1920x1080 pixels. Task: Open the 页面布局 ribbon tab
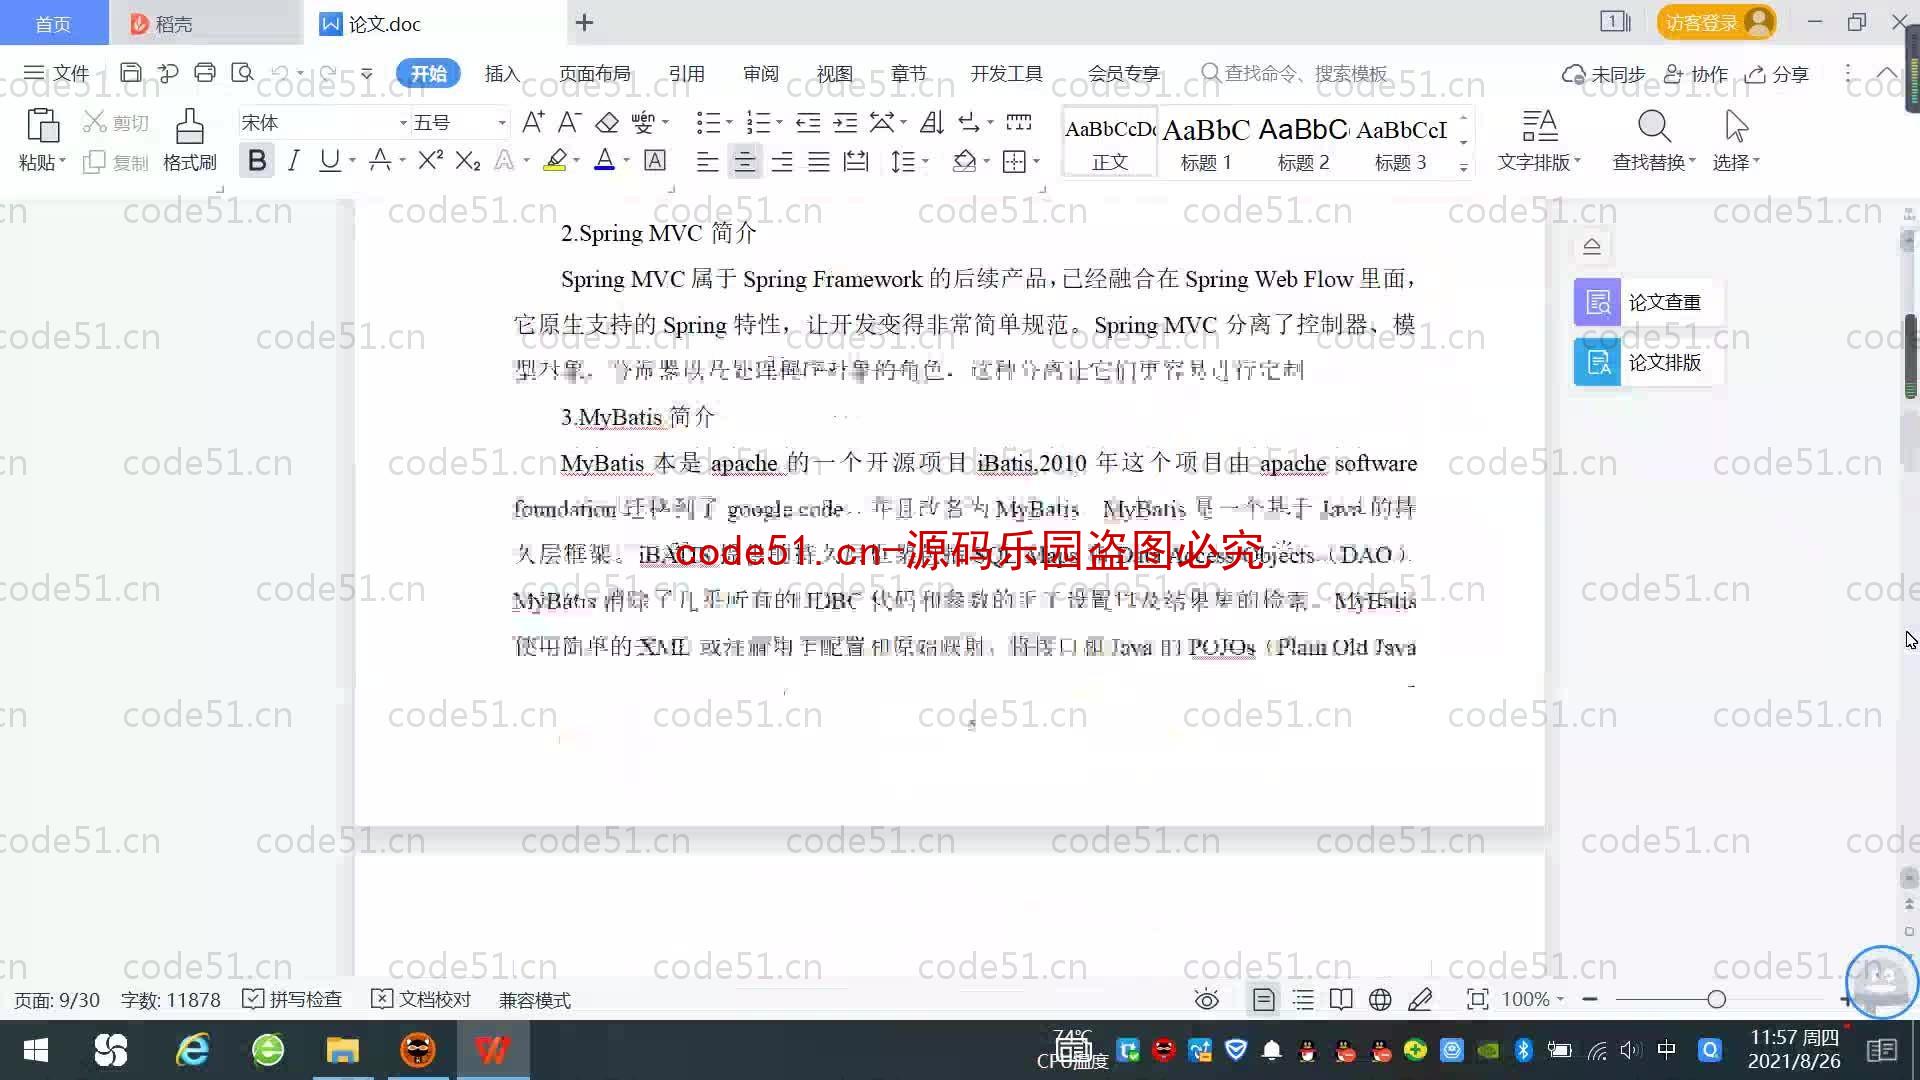(x=594, y=74)
